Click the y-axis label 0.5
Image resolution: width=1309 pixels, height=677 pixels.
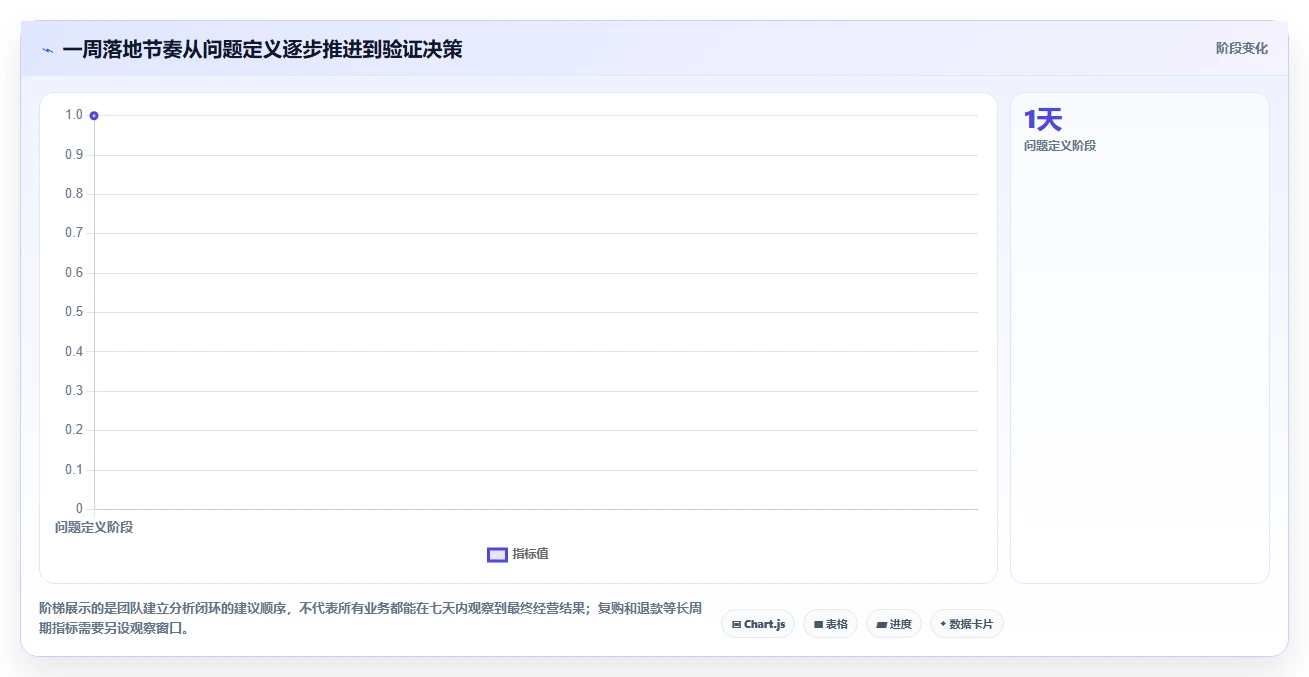click(74, 312)
